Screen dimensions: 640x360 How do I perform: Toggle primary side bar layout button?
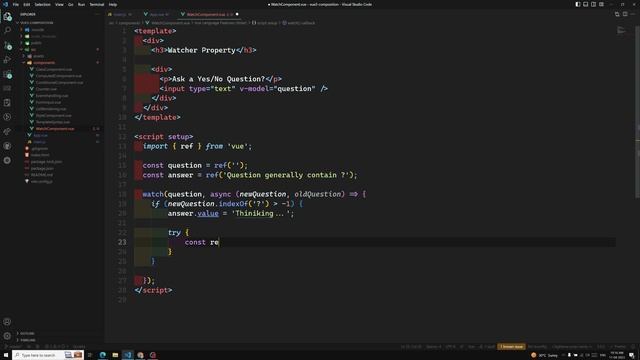click(x=578, y=4)
